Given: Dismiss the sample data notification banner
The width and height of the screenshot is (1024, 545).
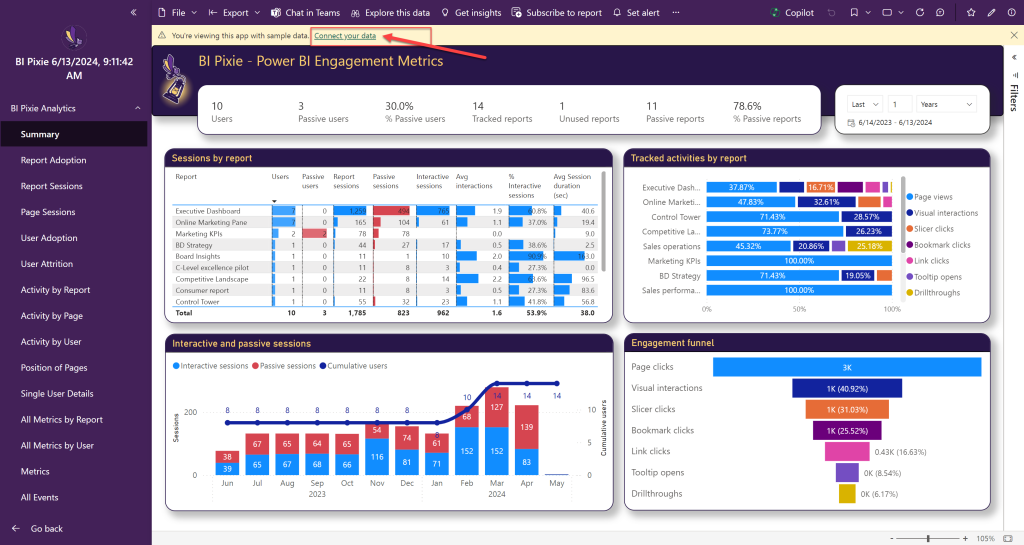Looking at the screenshot, I should 1014,35.
